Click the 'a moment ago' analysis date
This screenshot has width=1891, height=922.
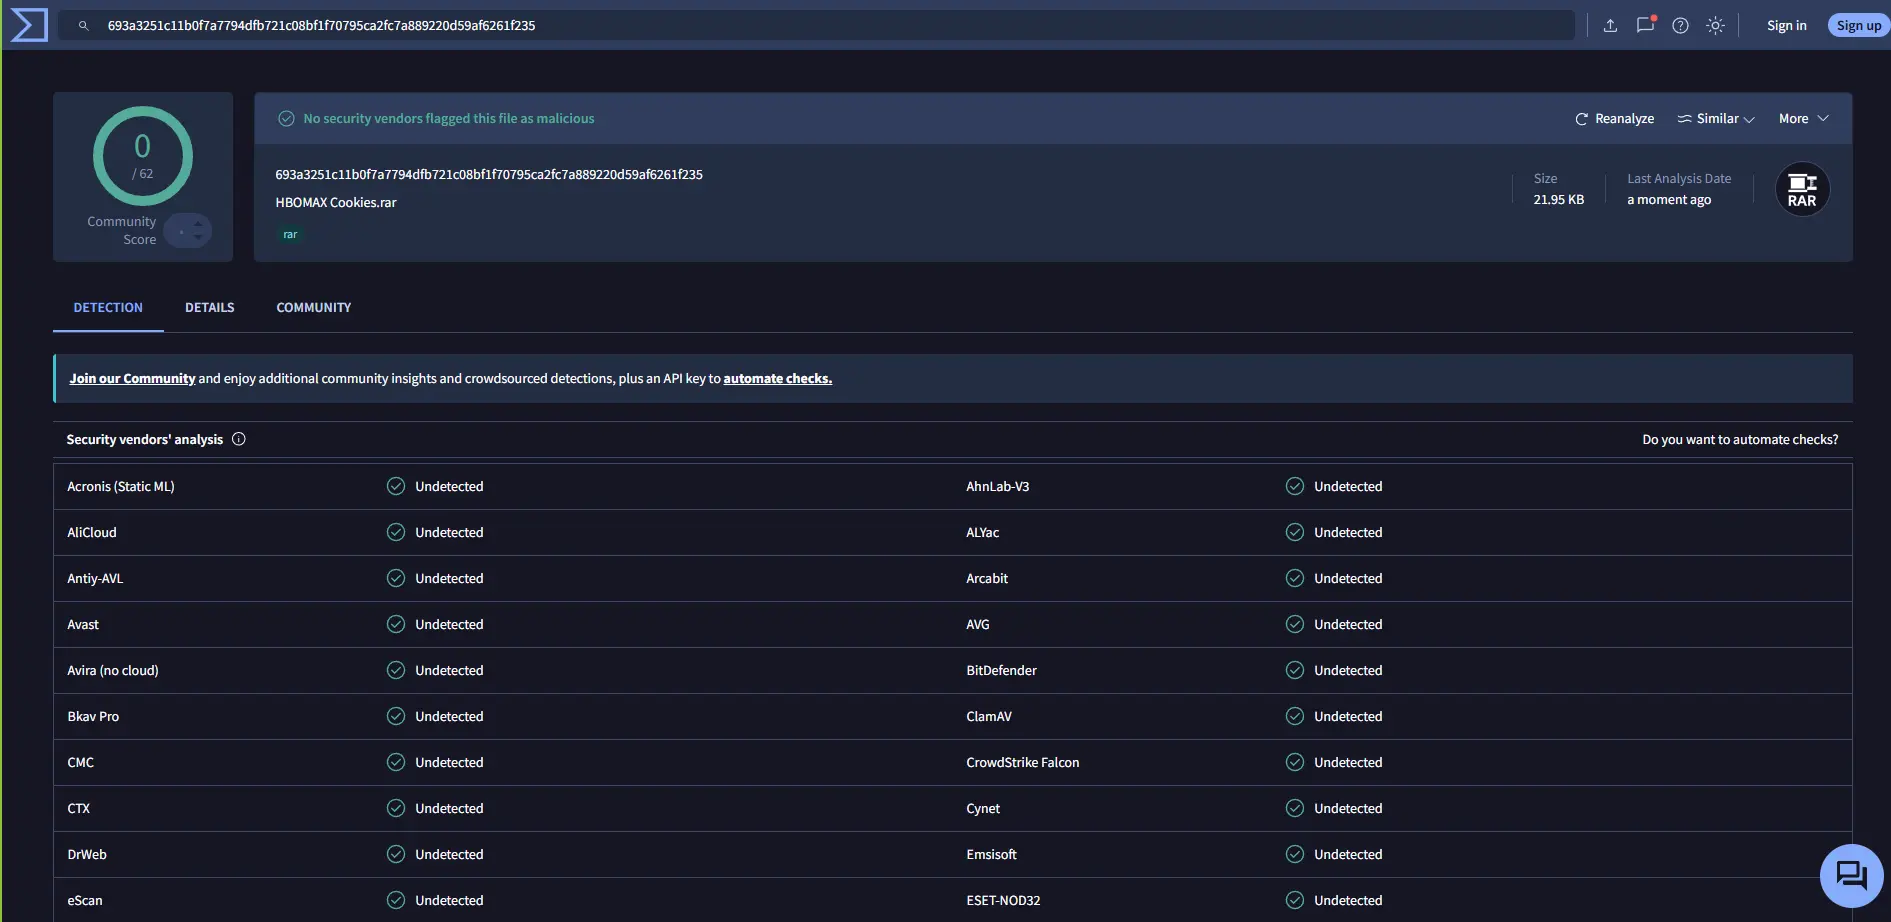tap(1669, 200)
